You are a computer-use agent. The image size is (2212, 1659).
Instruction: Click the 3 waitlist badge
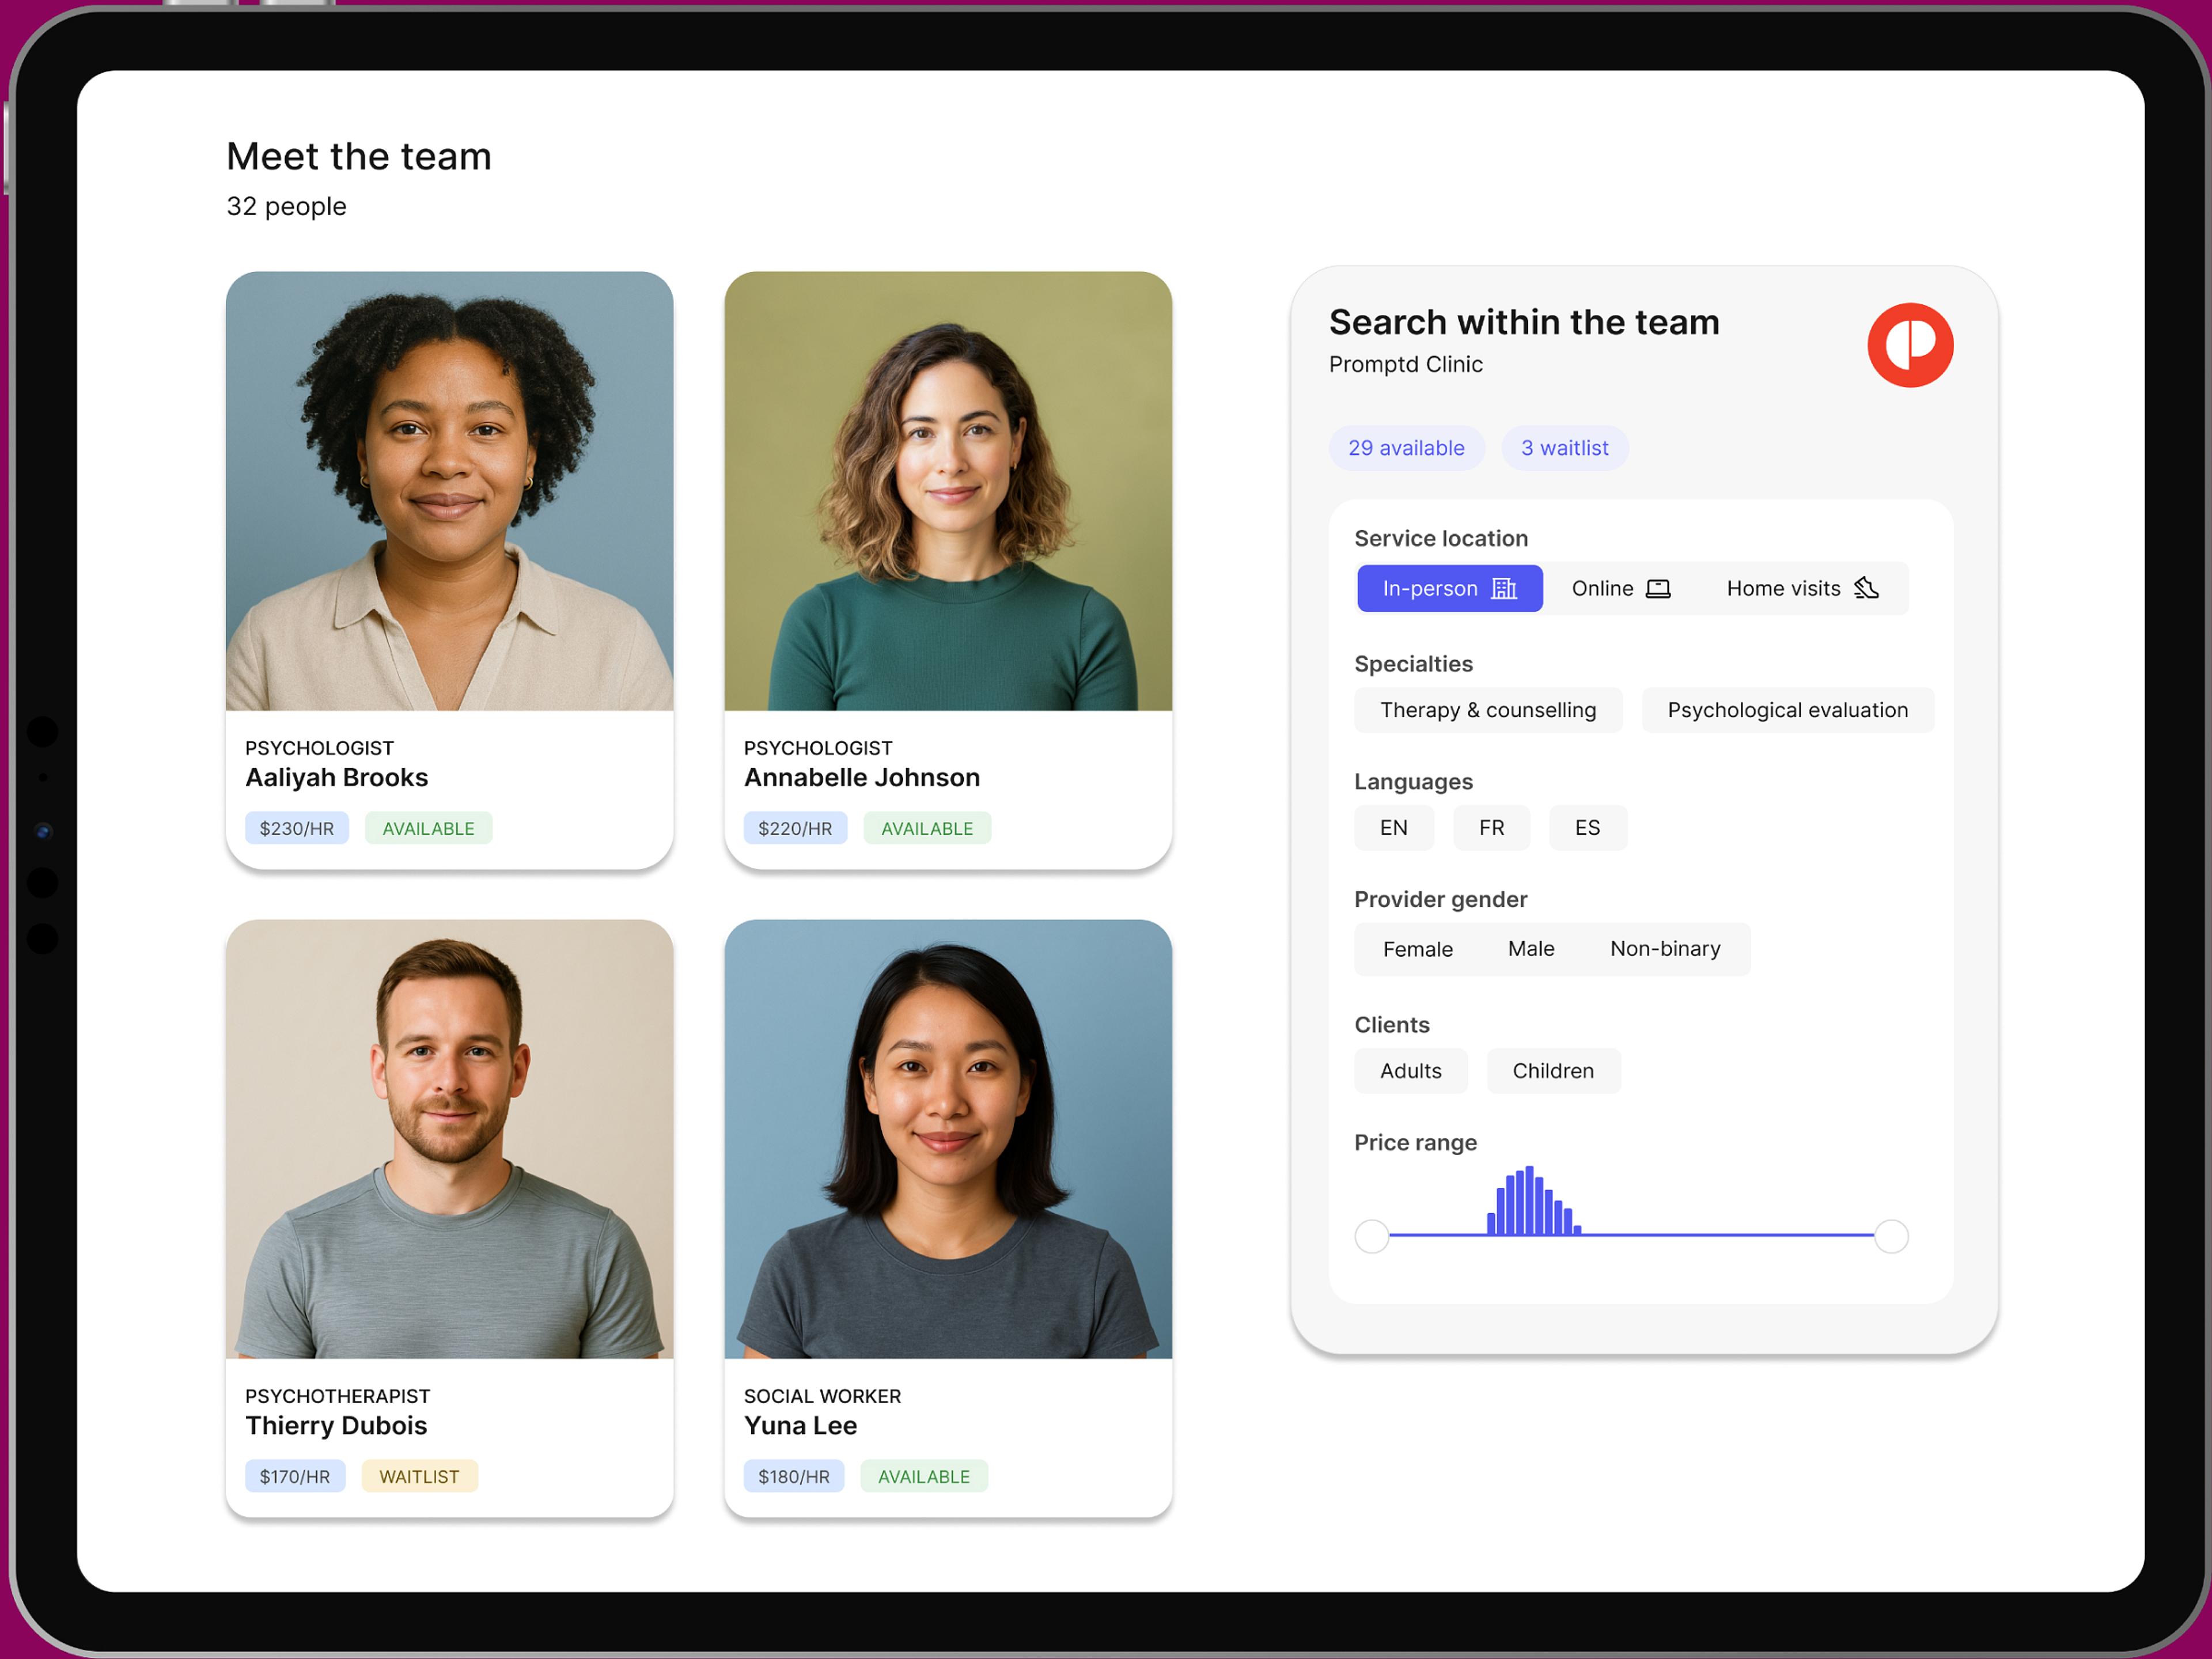[x=1564, y=448]
